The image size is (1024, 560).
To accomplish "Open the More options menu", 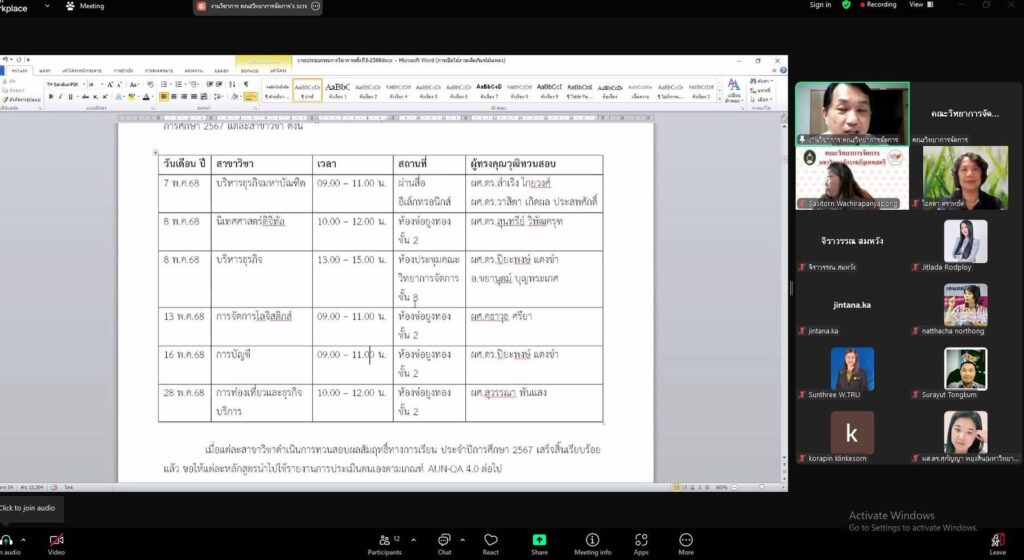I will click(x=686, y=541).
